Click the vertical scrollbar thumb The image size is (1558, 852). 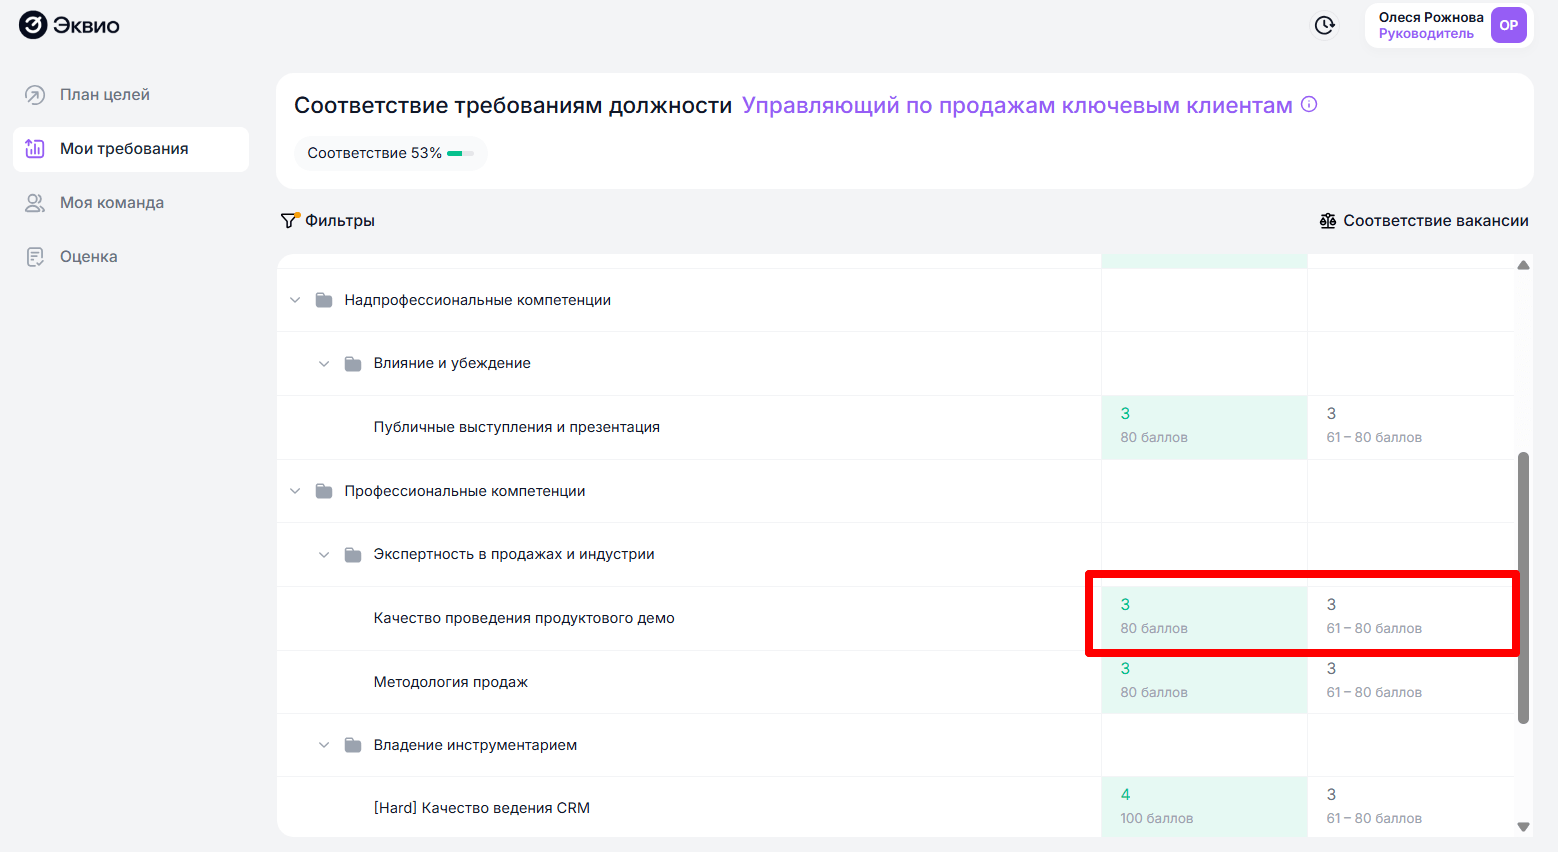click(x=1523, y=587)
